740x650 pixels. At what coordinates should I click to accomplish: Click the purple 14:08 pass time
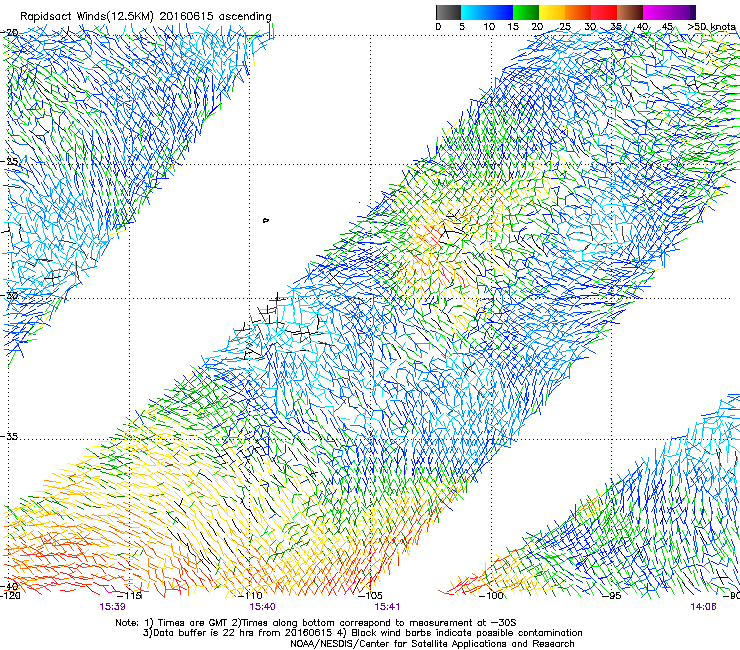(703, 607)
